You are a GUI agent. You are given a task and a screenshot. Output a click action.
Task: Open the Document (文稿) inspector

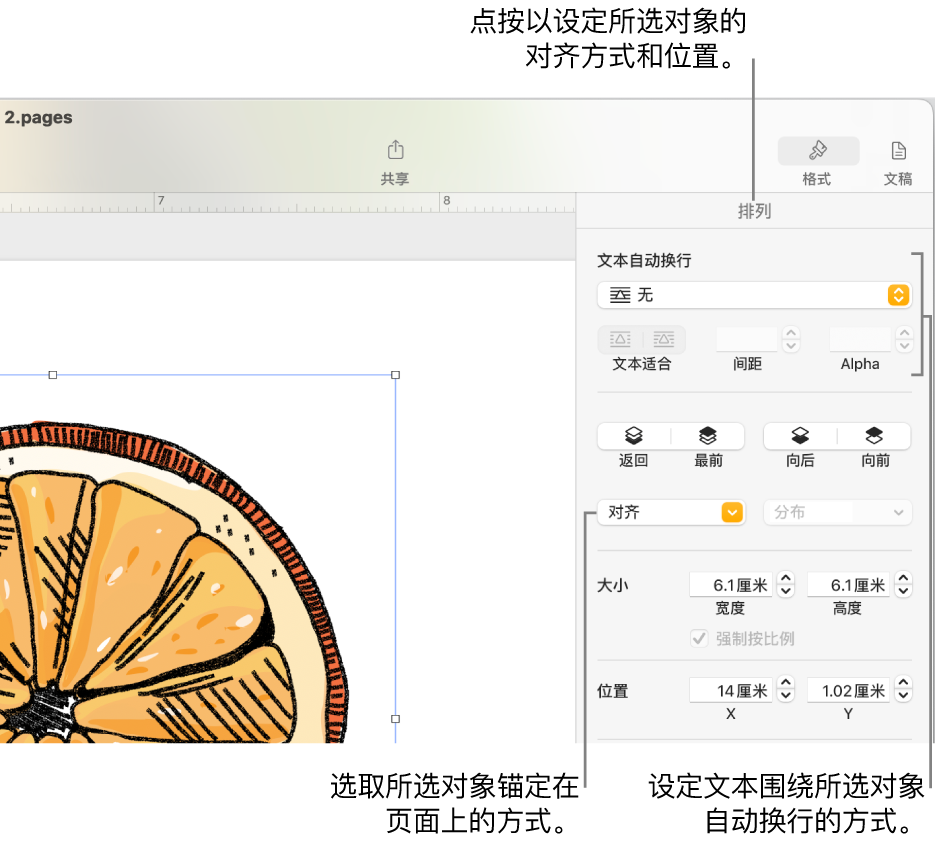pos(898,151)
